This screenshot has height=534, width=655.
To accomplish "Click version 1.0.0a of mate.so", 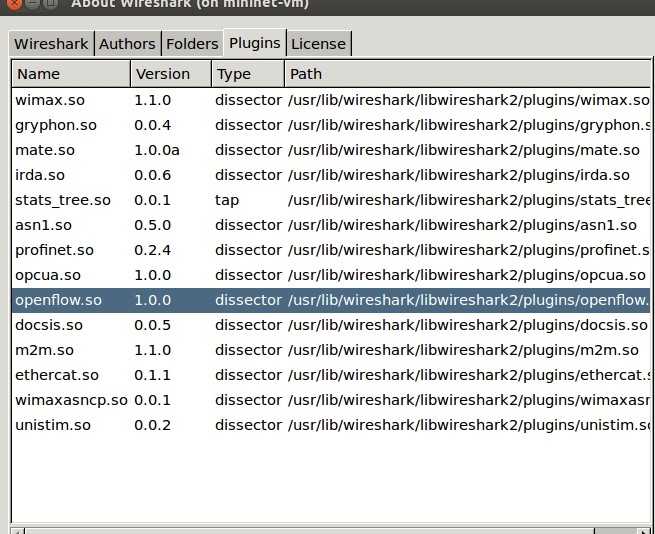I will (157, 150).
